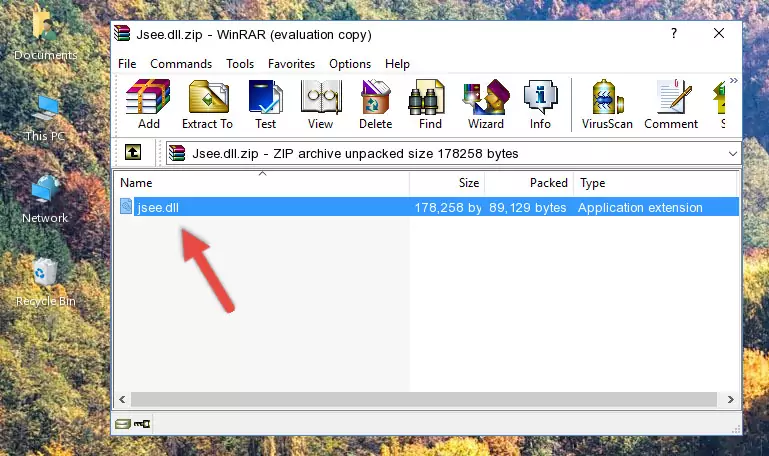Close the WinRAR window
769x456 pixels.
click(719, 33)
